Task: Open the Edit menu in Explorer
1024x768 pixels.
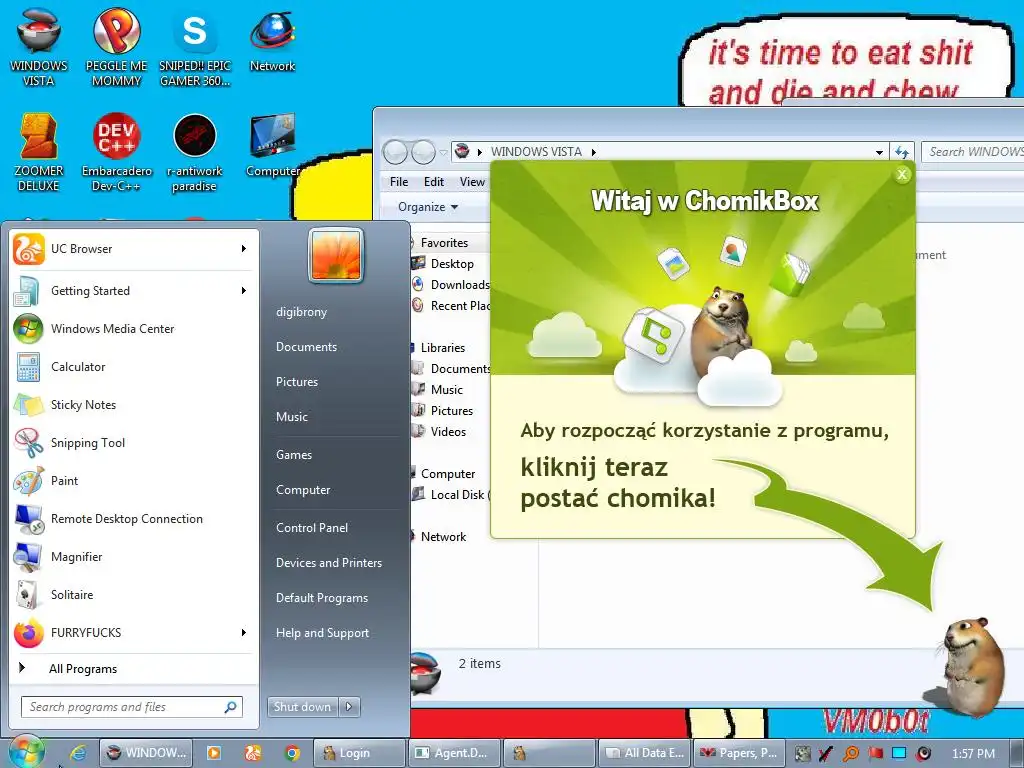Action: [x=434, y=182]
